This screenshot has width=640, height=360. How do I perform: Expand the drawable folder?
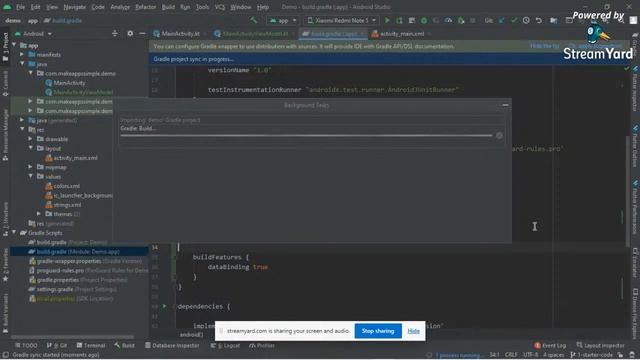pos(30,139)
